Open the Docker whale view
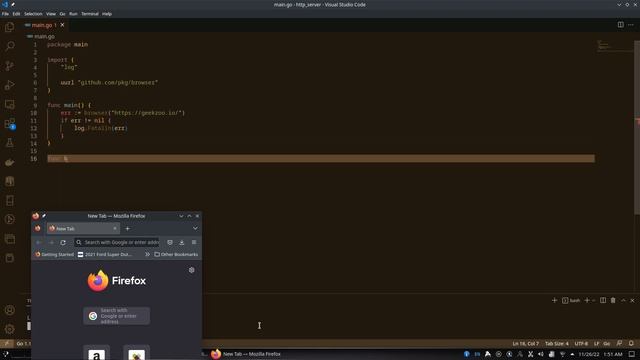The width and height of the screenshot is (640, 360). (9, 162)
